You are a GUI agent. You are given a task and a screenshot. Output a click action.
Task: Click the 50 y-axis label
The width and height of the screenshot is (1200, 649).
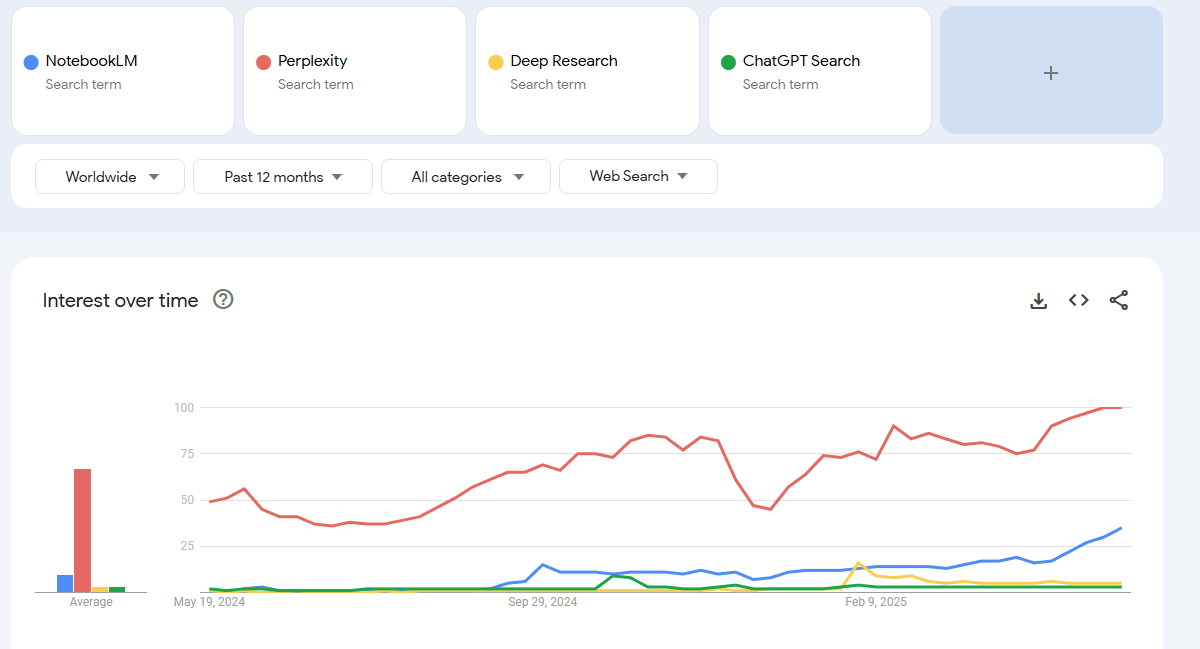186,500
